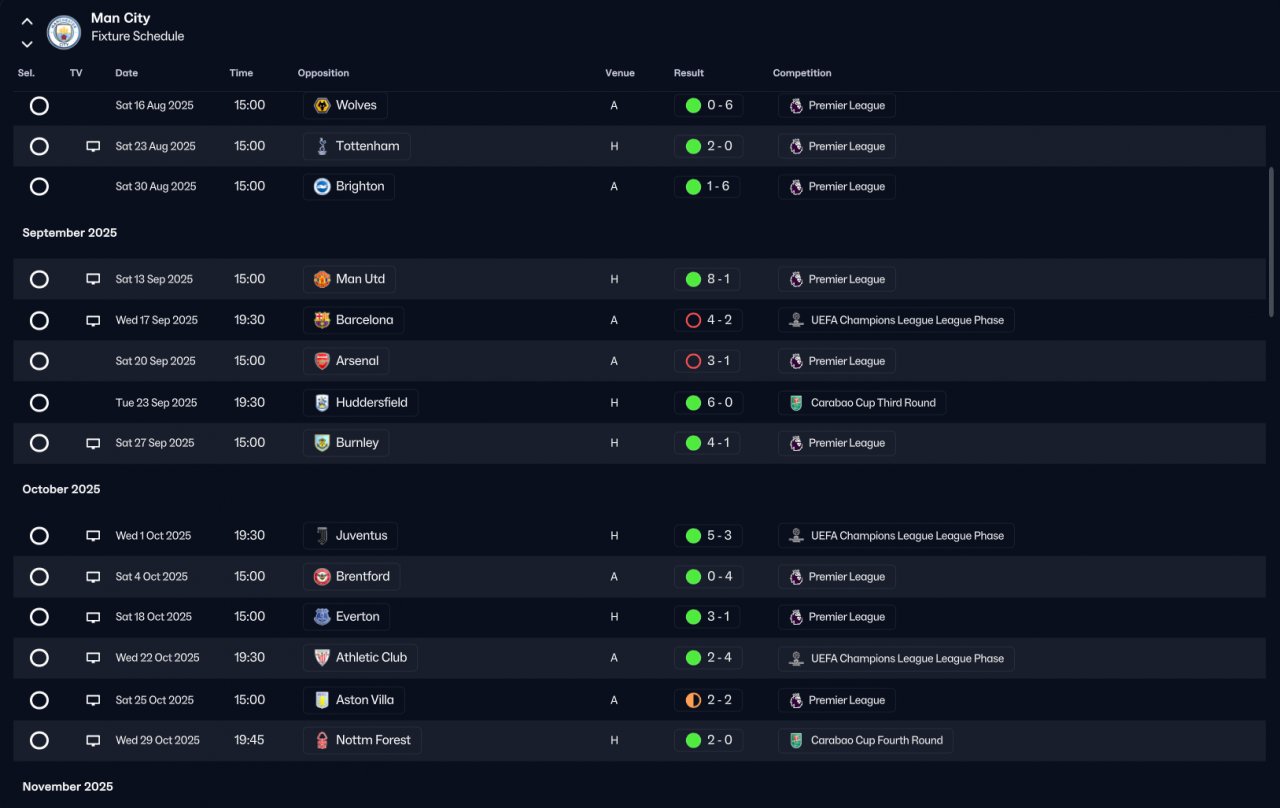
Task: Click the Champions League icon on Athletic Club row
Action: tap(796, 658)
